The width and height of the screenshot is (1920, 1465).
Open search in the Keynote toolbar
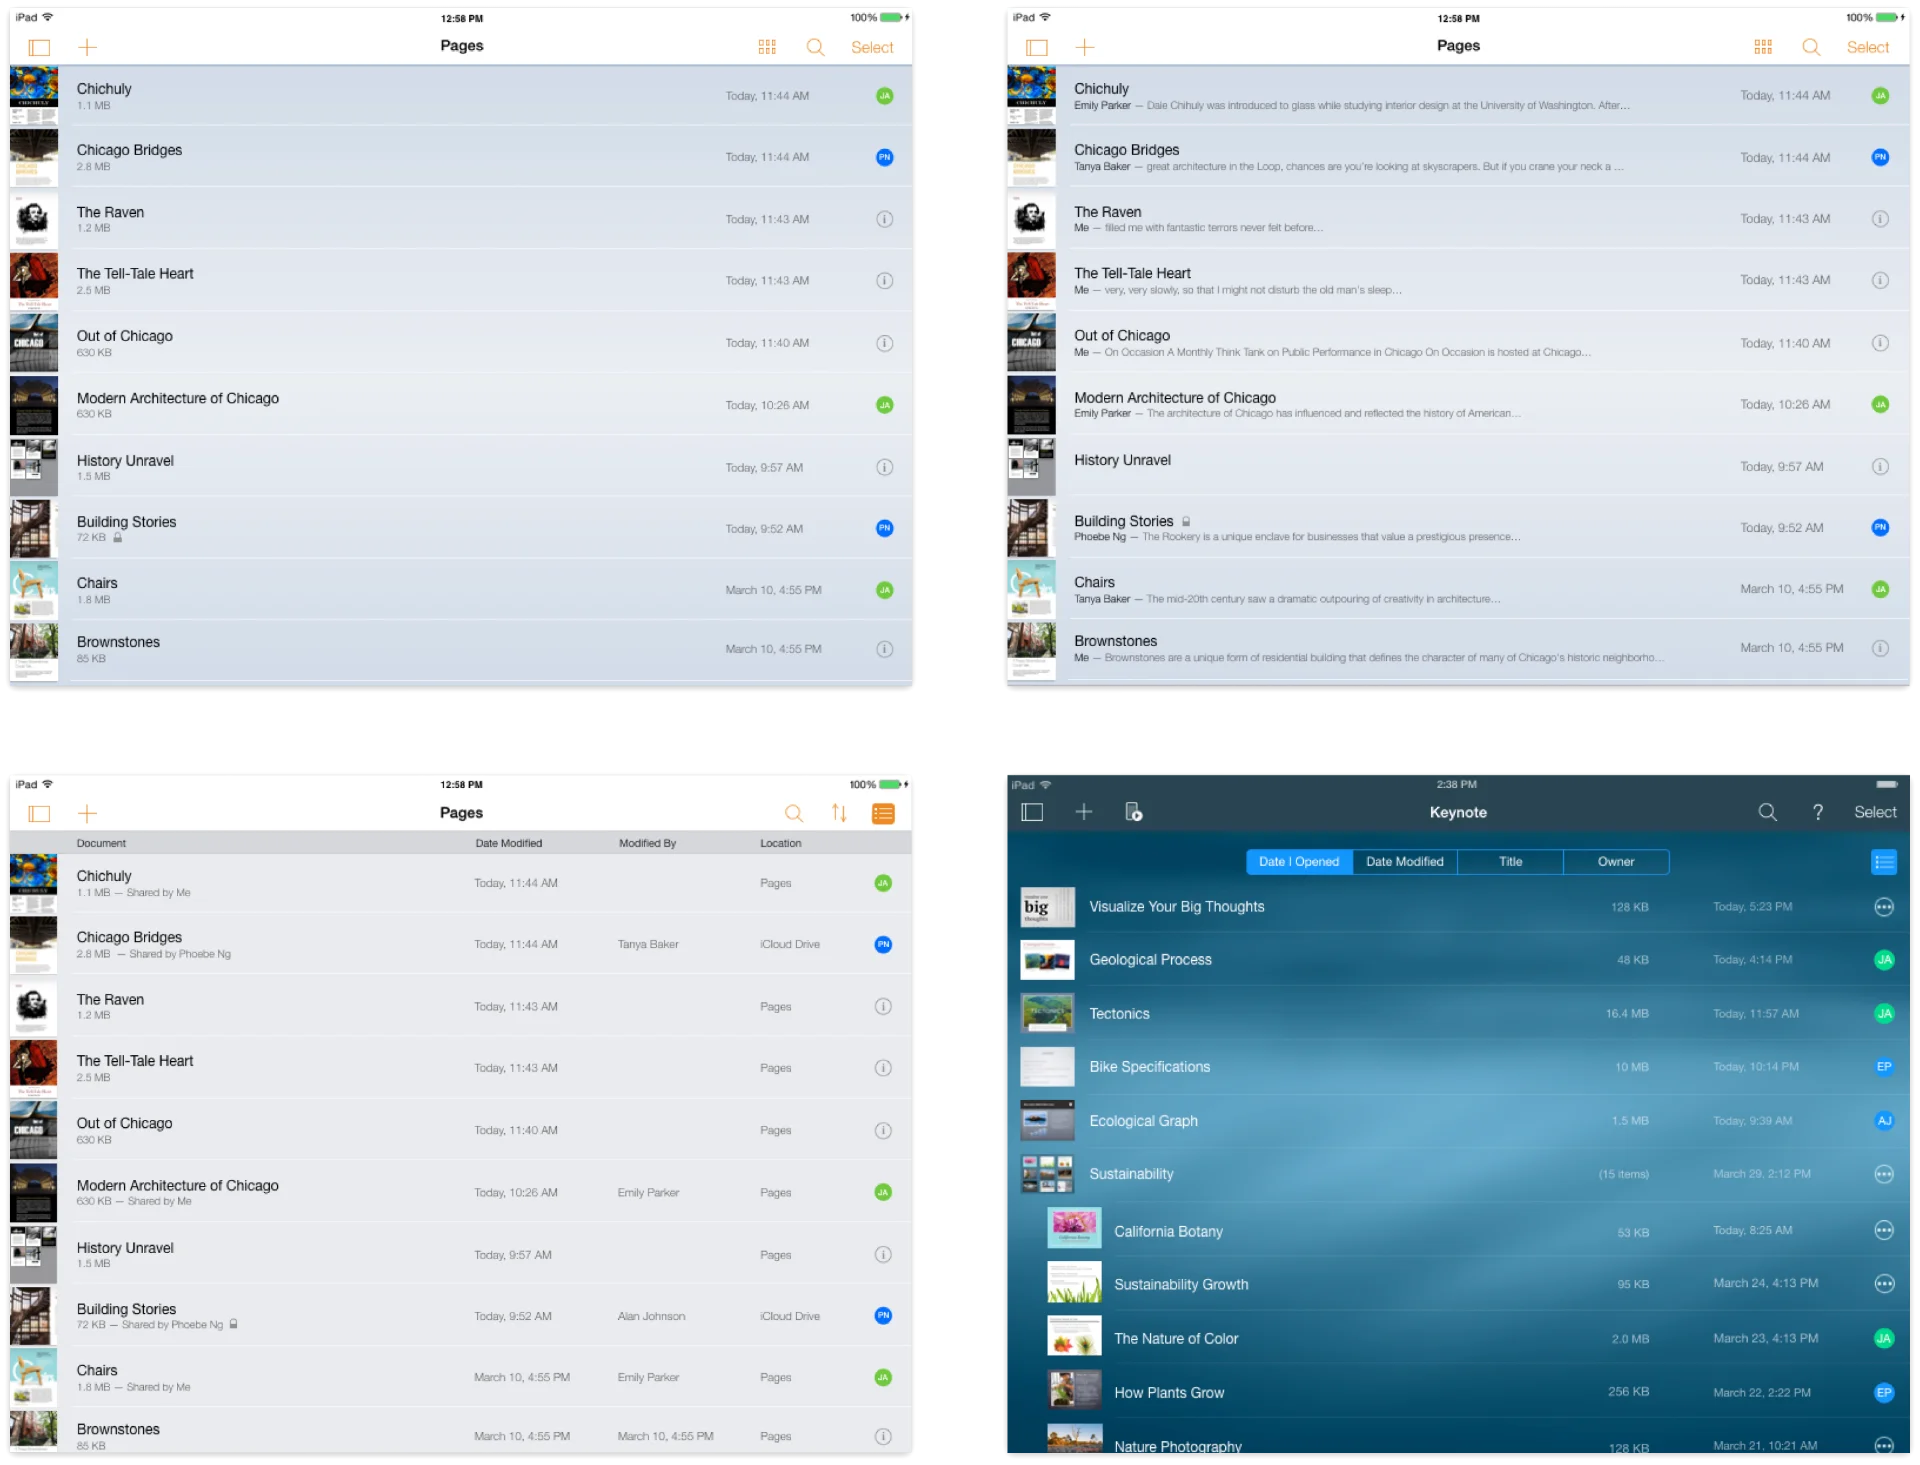[x=1767, y=812]
